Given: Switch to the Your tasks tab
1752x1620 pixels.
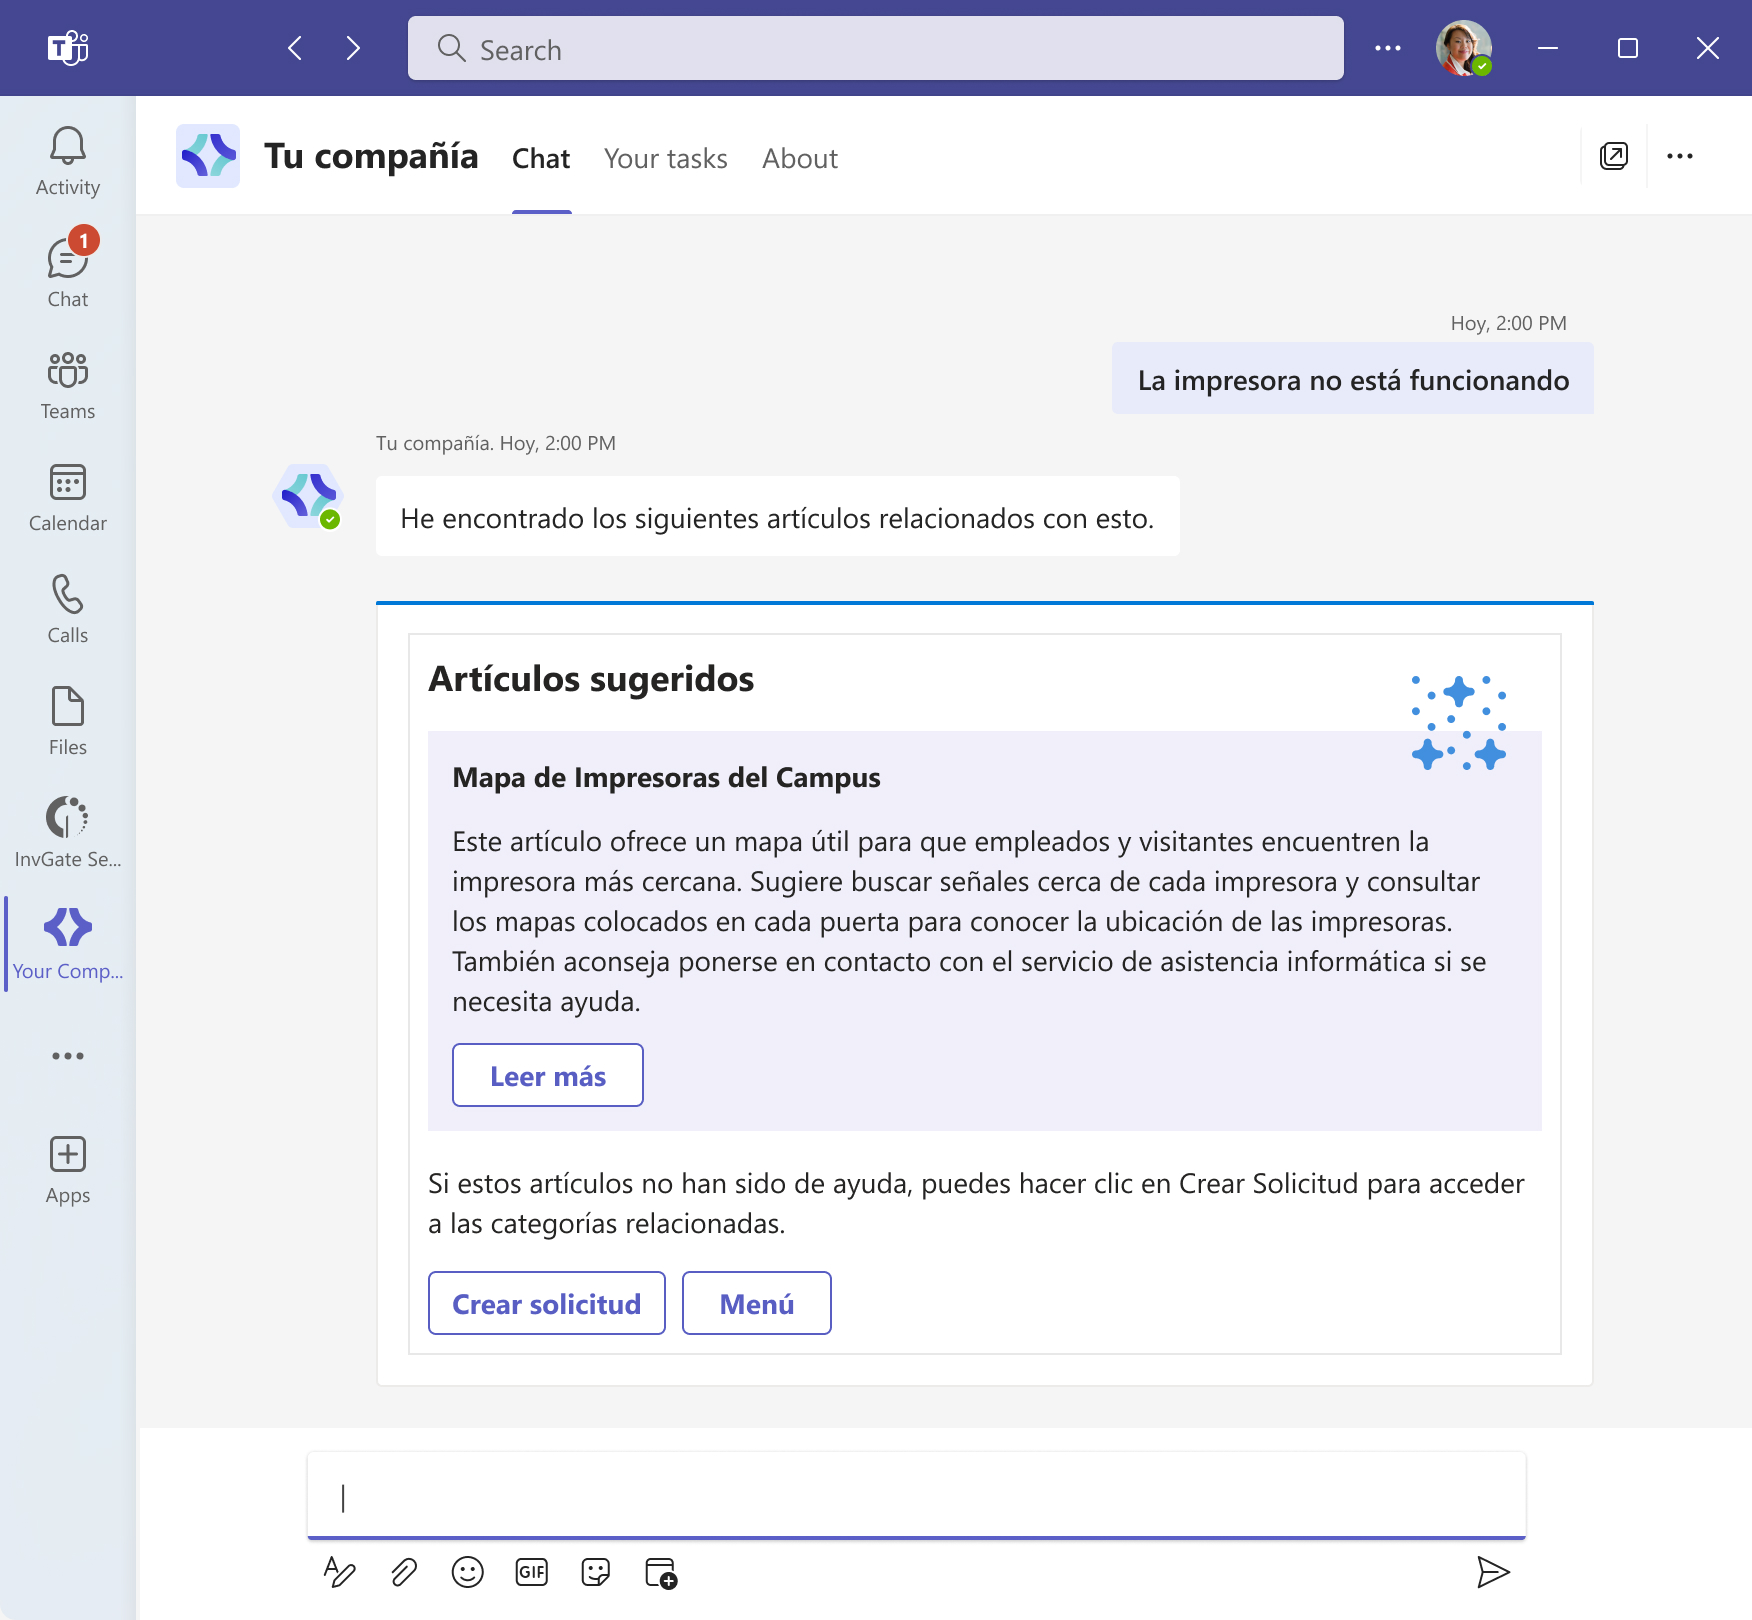Looking at the screenshot, I should click(x=666, y=158).
